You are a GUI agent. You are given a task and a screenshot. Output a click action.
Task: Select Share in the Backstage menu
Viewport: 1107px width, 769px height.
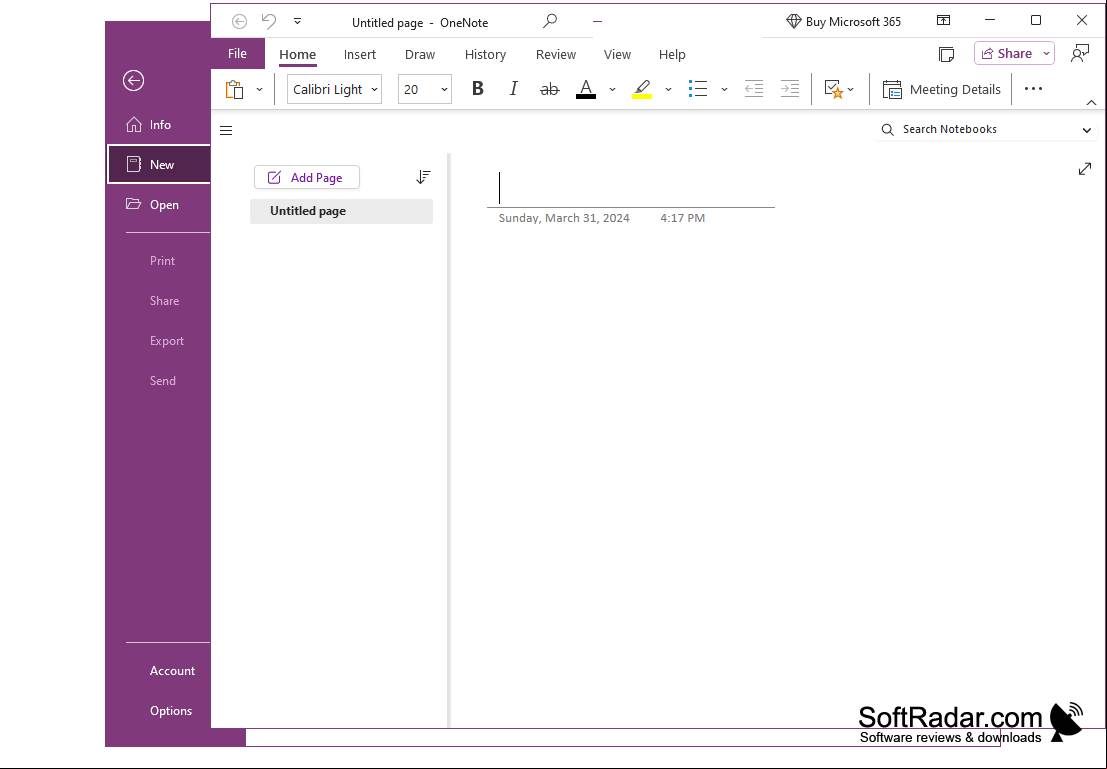(x=164, y=301)
